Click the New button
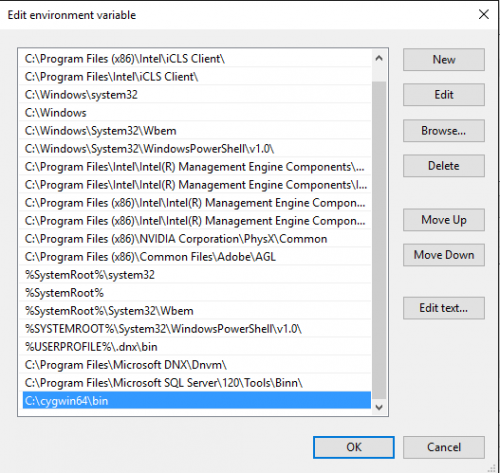500x473 pixels. click(444, 60)
